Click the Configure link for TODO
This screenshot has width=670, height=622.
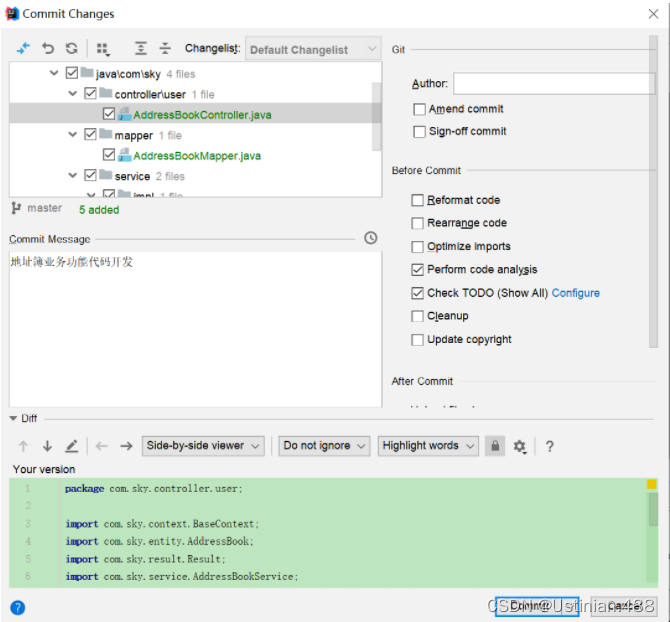576,293
